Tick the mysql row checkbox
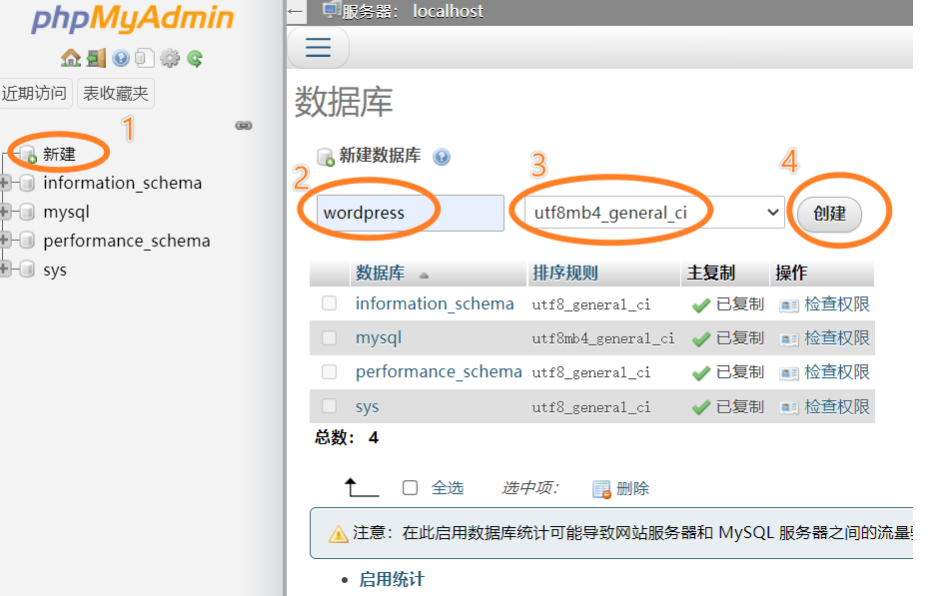 click(x=329, y=338)
